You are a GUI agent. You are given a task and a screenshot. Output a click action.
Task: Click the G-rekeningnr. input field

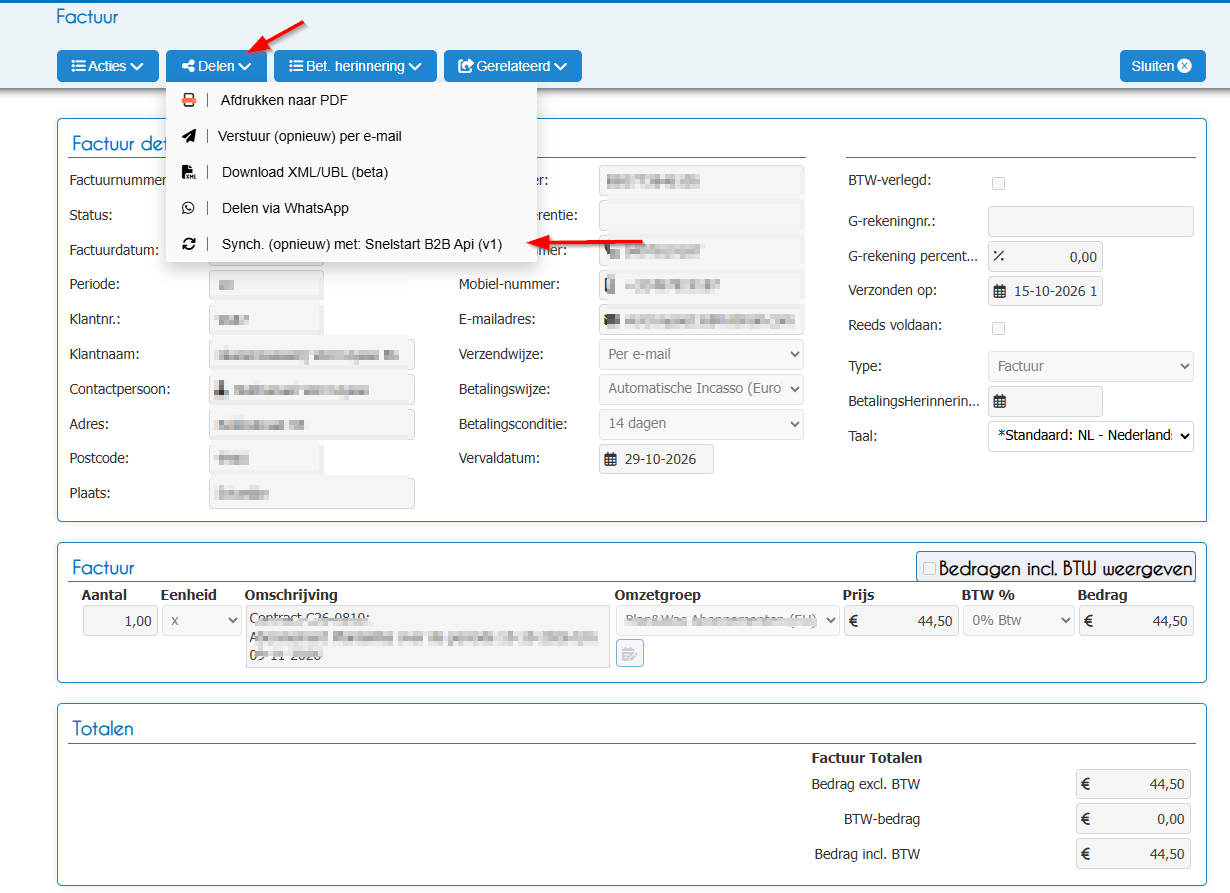pos(1091,222)
